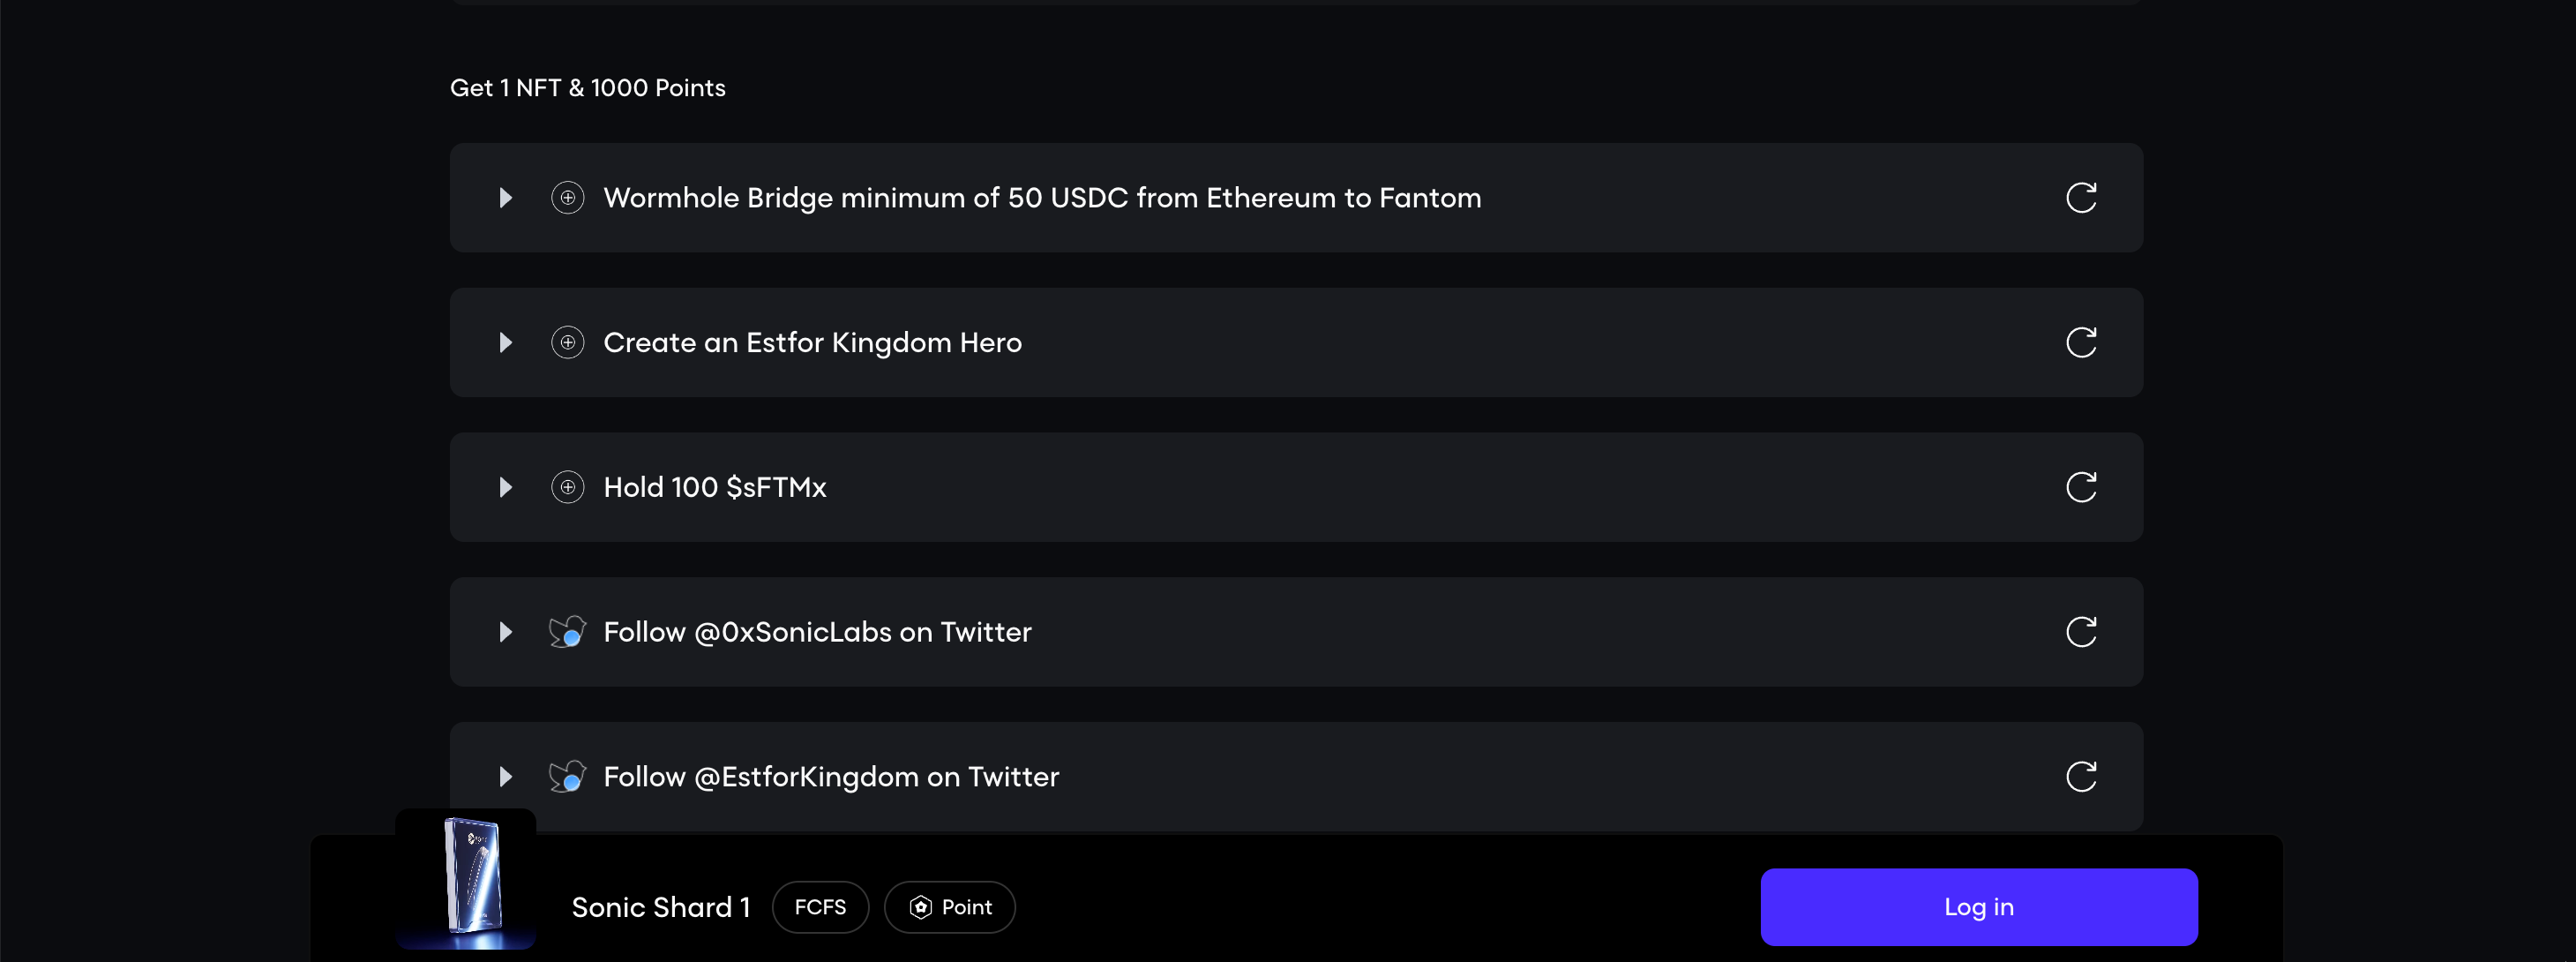The width and height of the screenshot is (2576, 962).
Task: Expand the Create an Estfor Kingdom Hero arrow
Action: pos(505,342)
